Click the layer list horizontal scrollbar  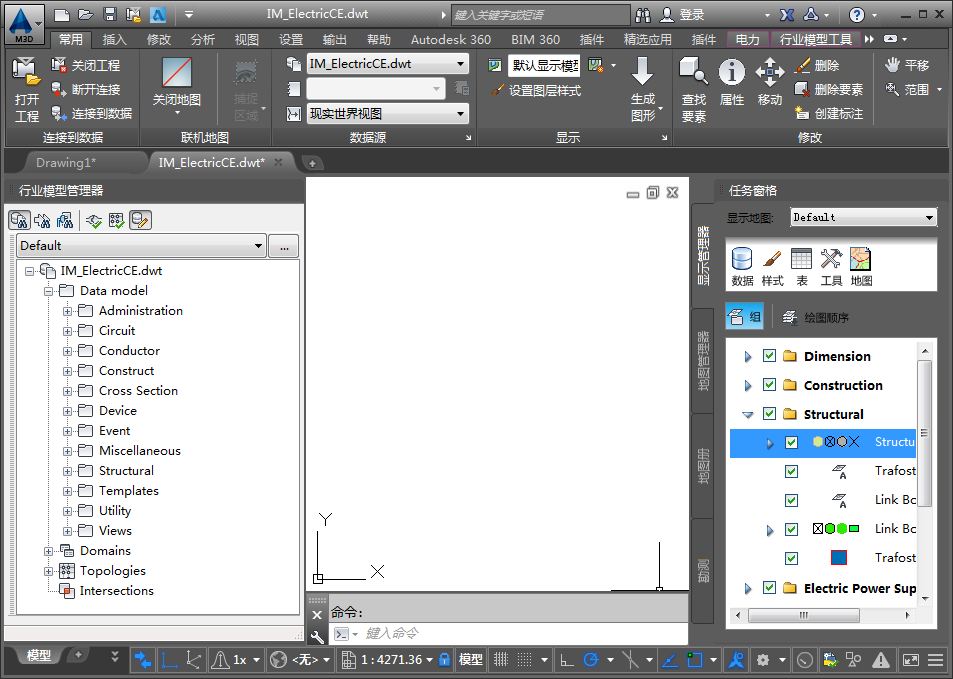[803, 615]
